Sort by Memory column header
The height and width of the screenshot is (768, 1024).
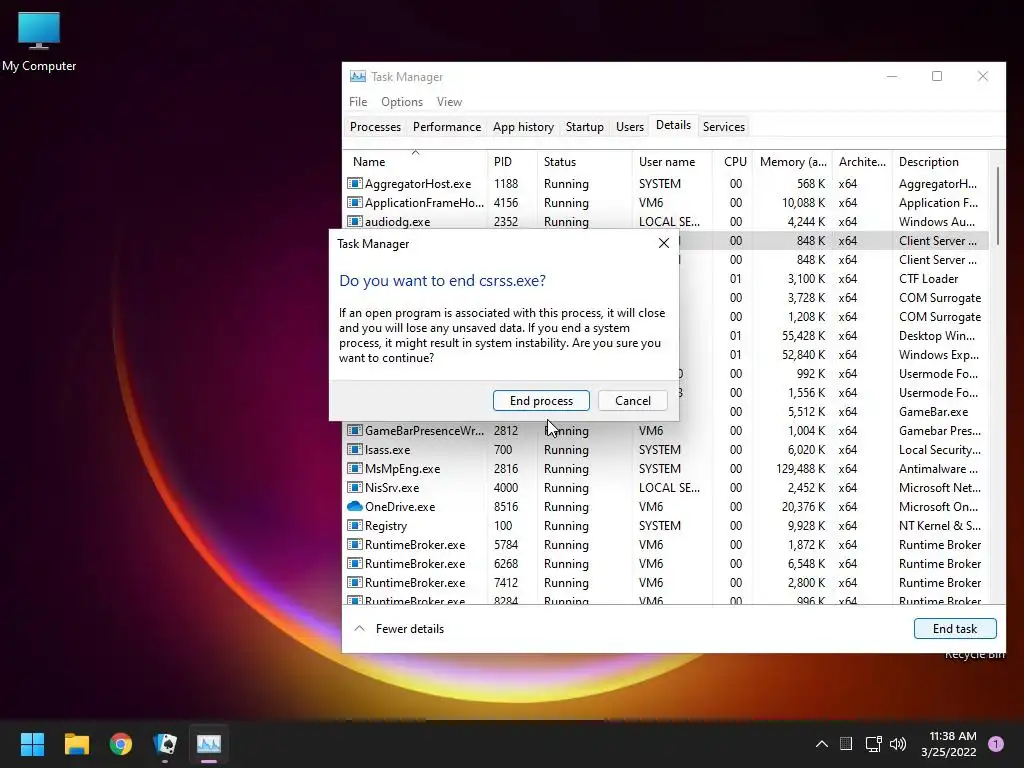click(792, 161)
